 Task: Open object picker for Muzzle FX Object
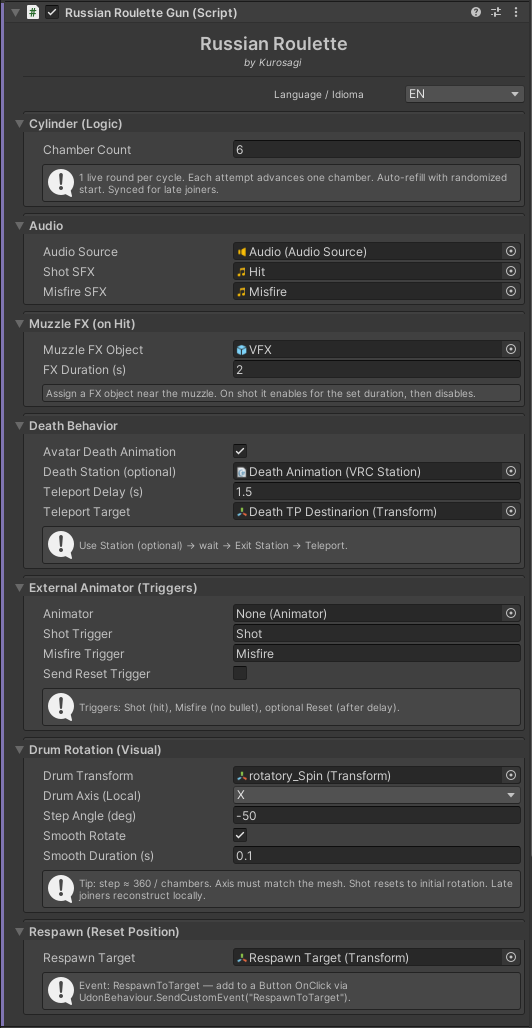511,349
